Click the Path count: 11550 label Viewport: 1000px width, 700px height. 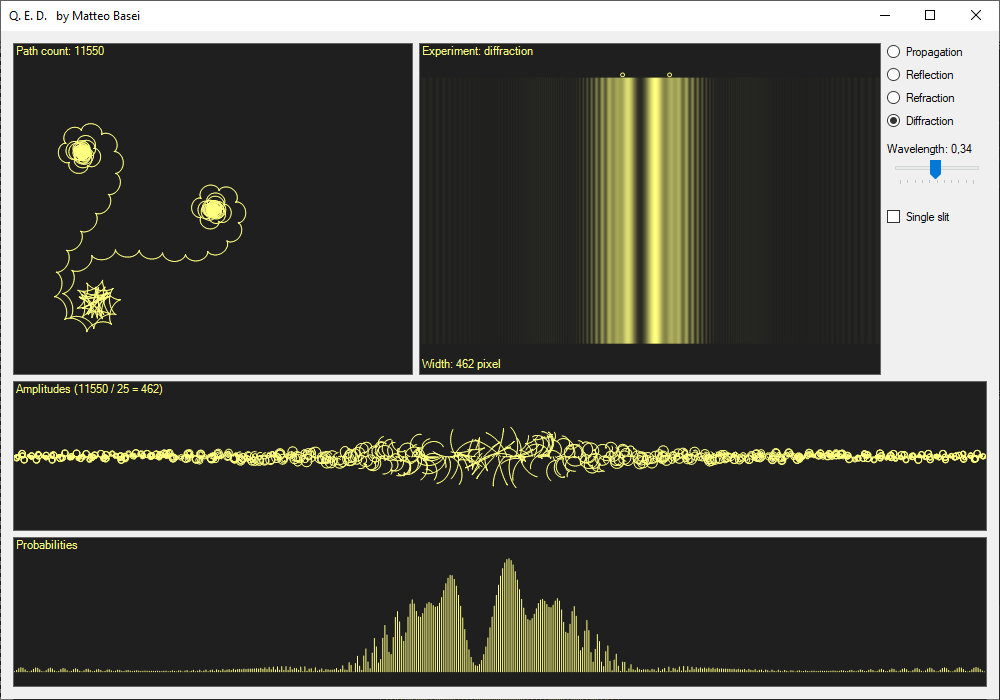(60, 51)
